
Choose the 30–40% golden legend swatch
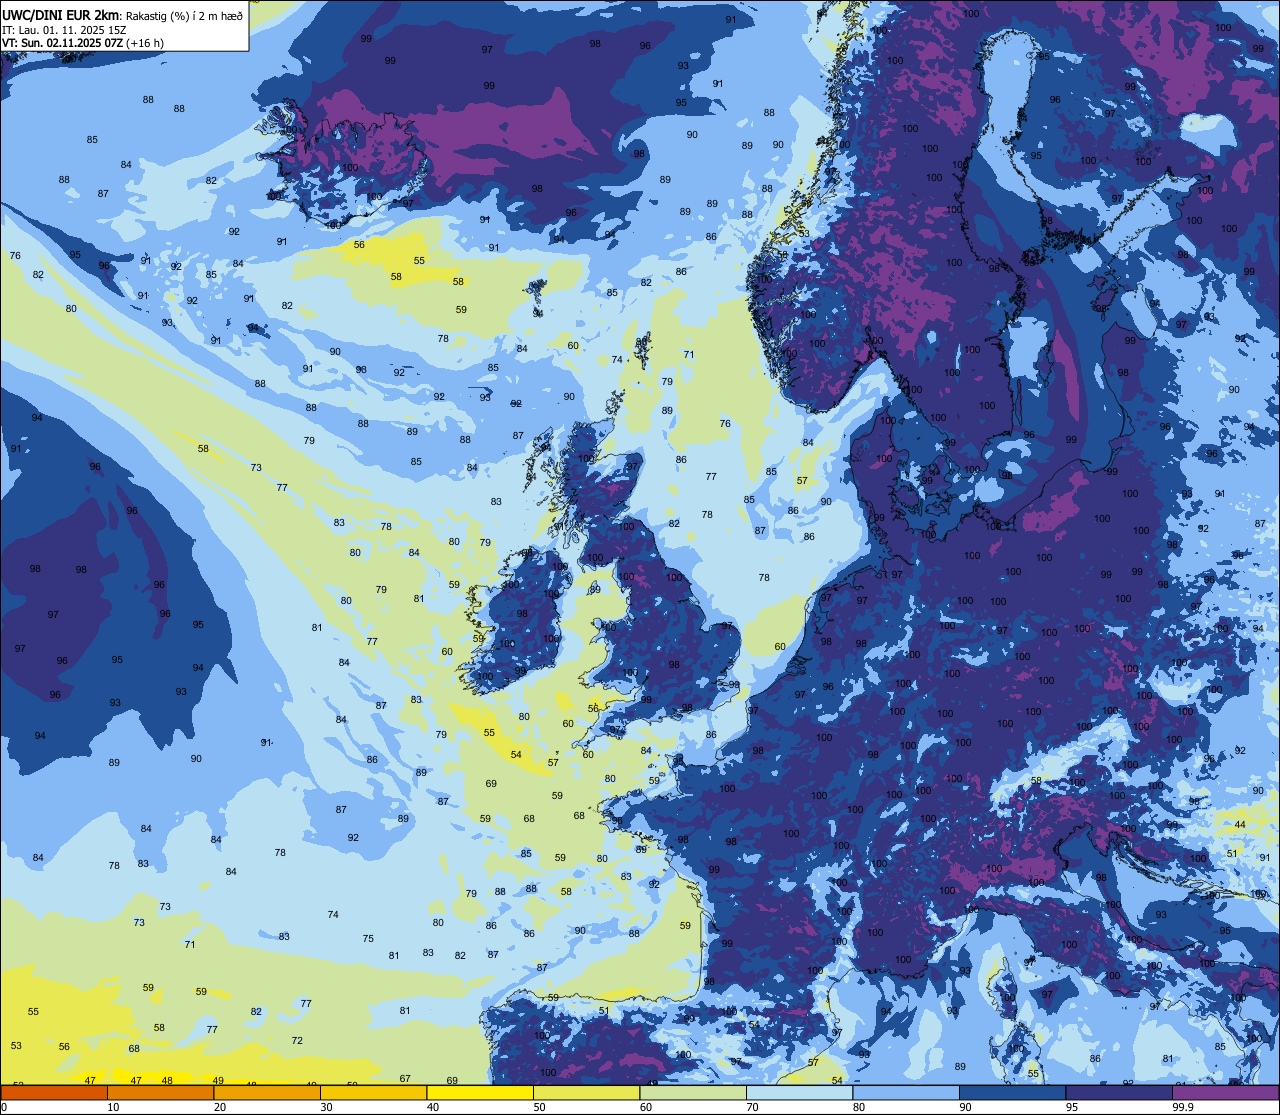[373, 1092]
